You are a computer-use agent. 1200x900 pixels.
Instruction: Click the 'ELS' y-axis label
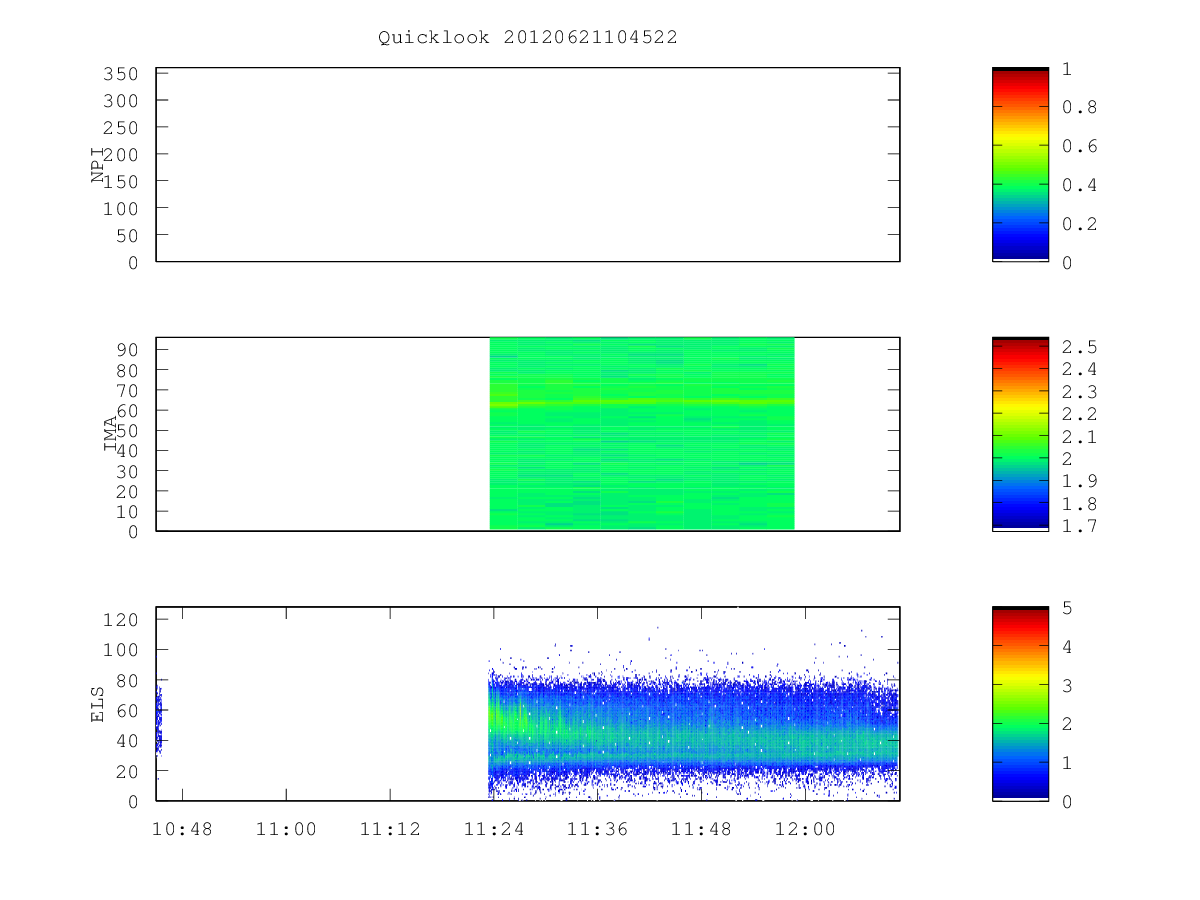98,704
